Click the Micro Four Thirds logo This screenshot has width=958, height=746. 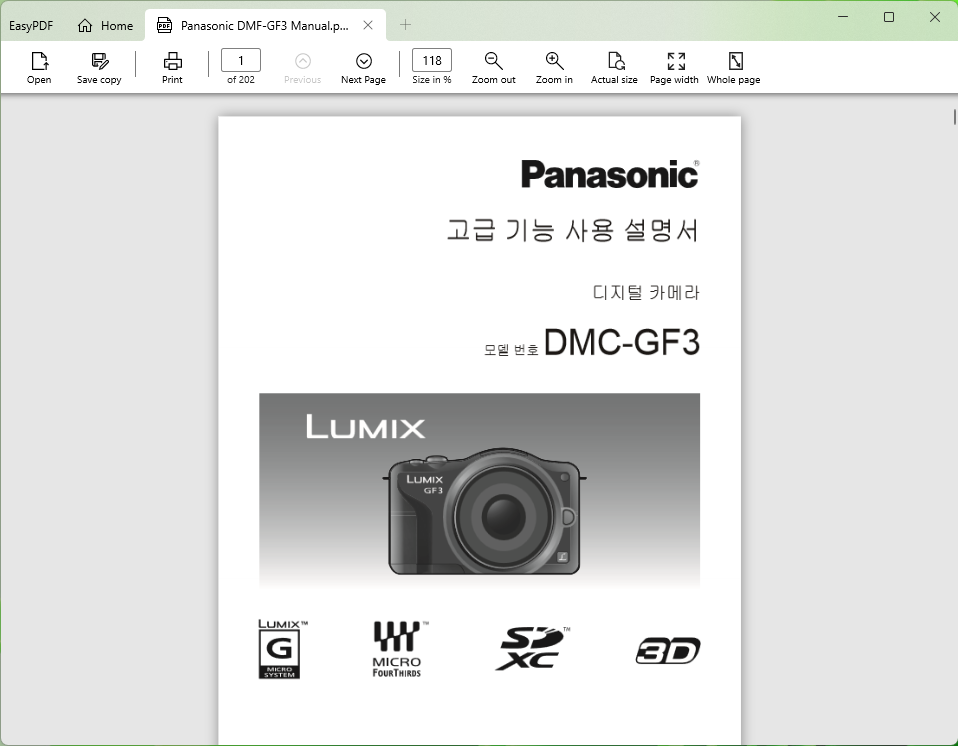tap(398, 649)
